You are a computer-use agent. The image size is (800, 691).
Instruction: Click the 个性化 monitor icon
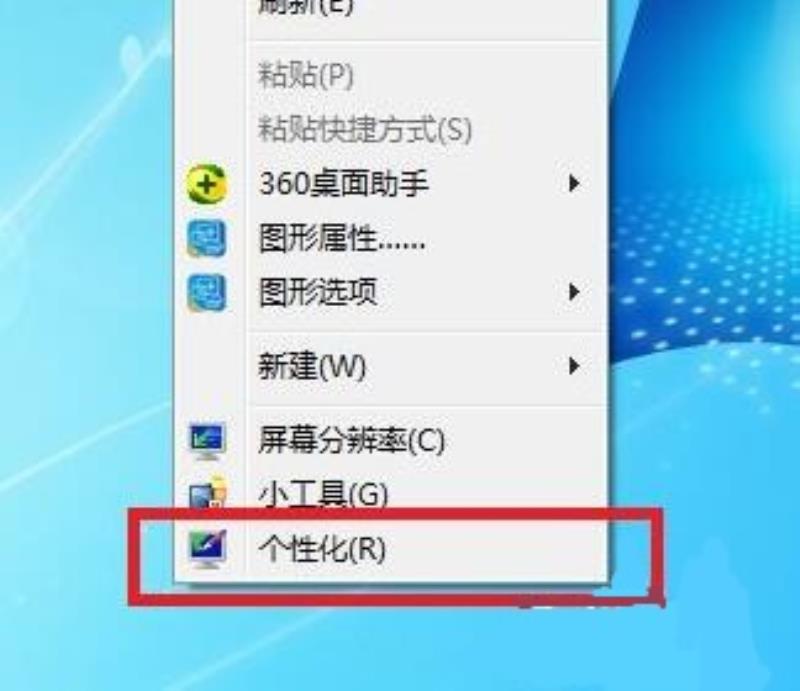207,549
